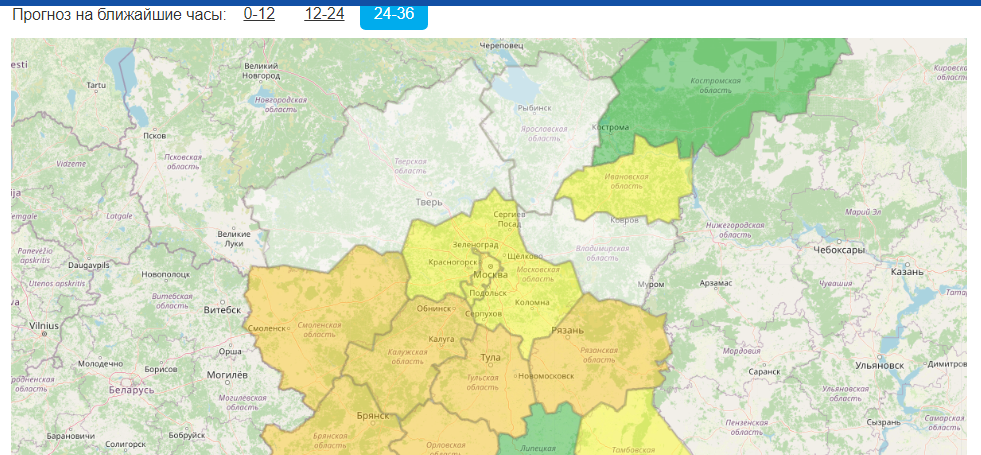Click the Казань city label
The height and width of the screenshot is (455, 981).
click(x=907, y=272)
